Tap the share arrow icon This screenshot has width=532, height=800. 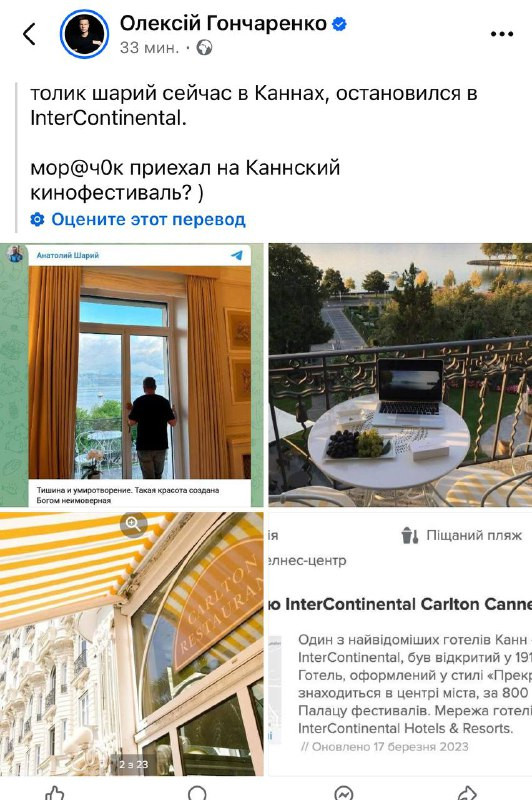pyautogui.click(x=467, y=793)
